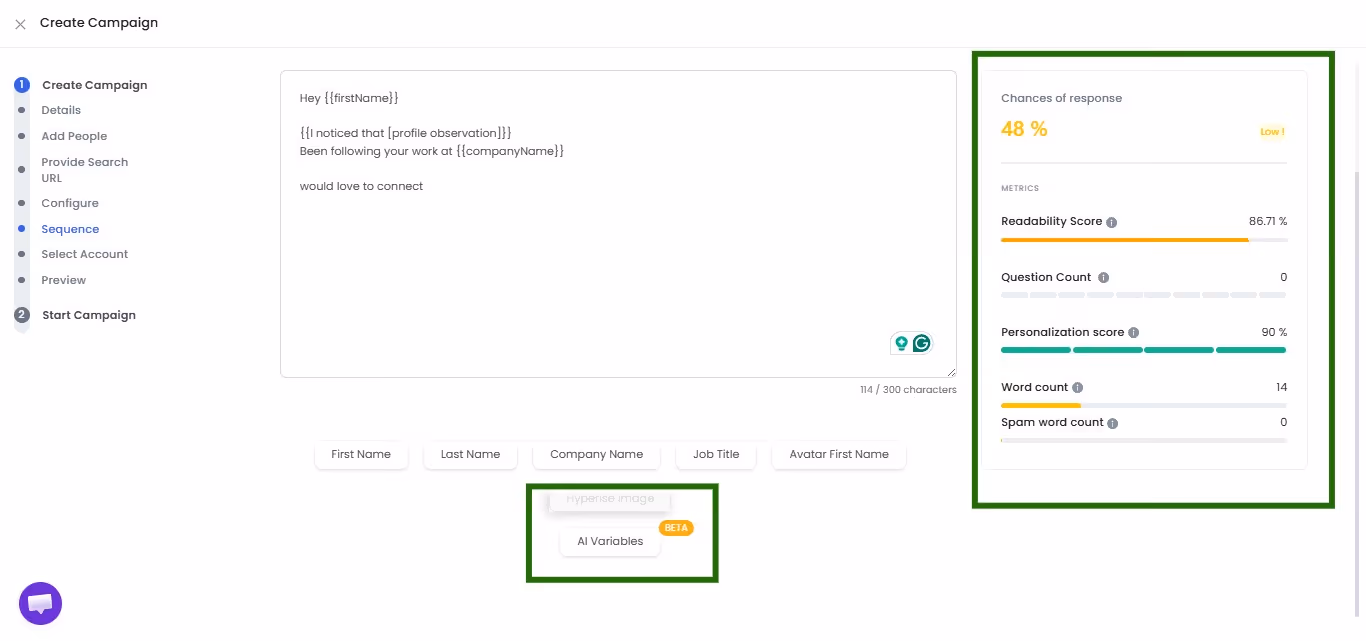Click the green lightbulb suggestion icon in the editor

pyautogui.click(x=901, y=343)
